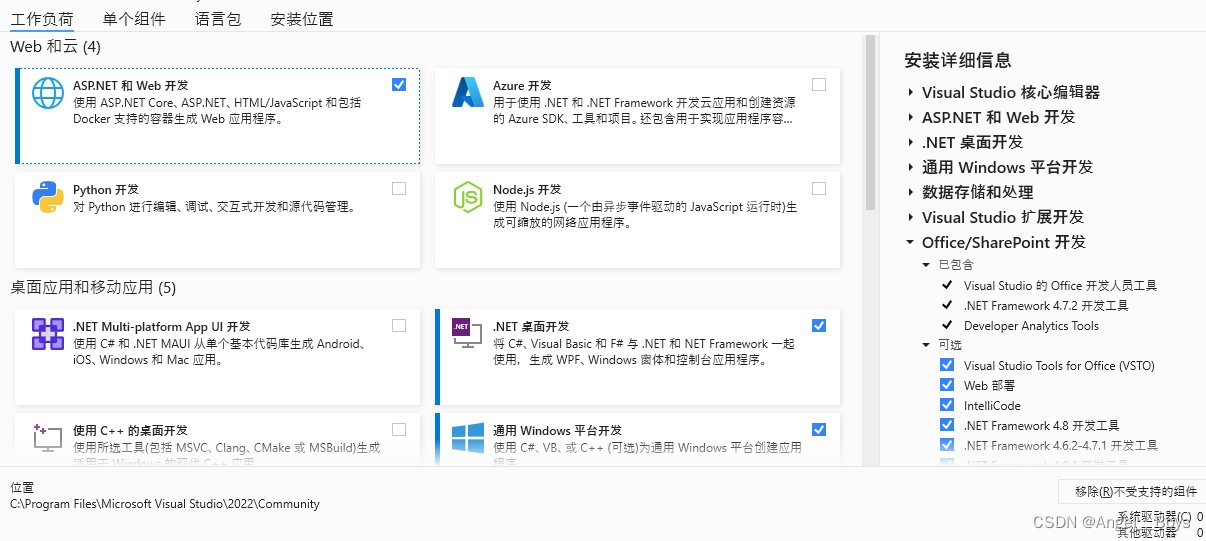Expand Visual Studio 扩展开发 install details
Viewport: 1206px width, 541px height.
[x=910, y=217]
